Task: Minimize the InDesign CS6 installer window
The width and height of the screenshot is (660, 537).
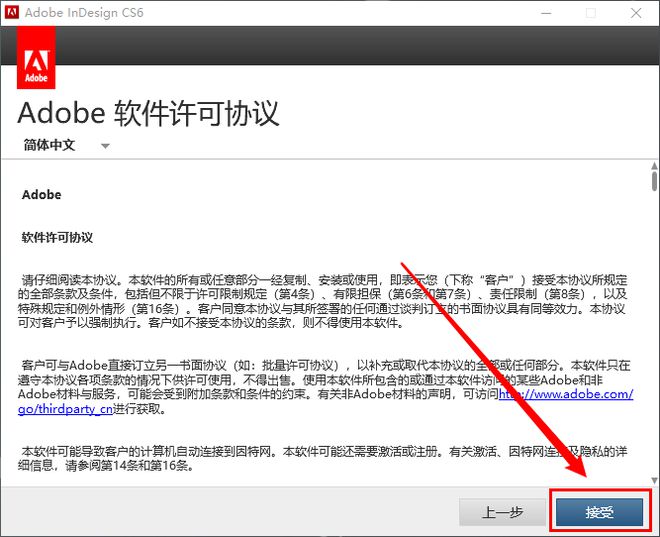Action: [x=546, y=13]
